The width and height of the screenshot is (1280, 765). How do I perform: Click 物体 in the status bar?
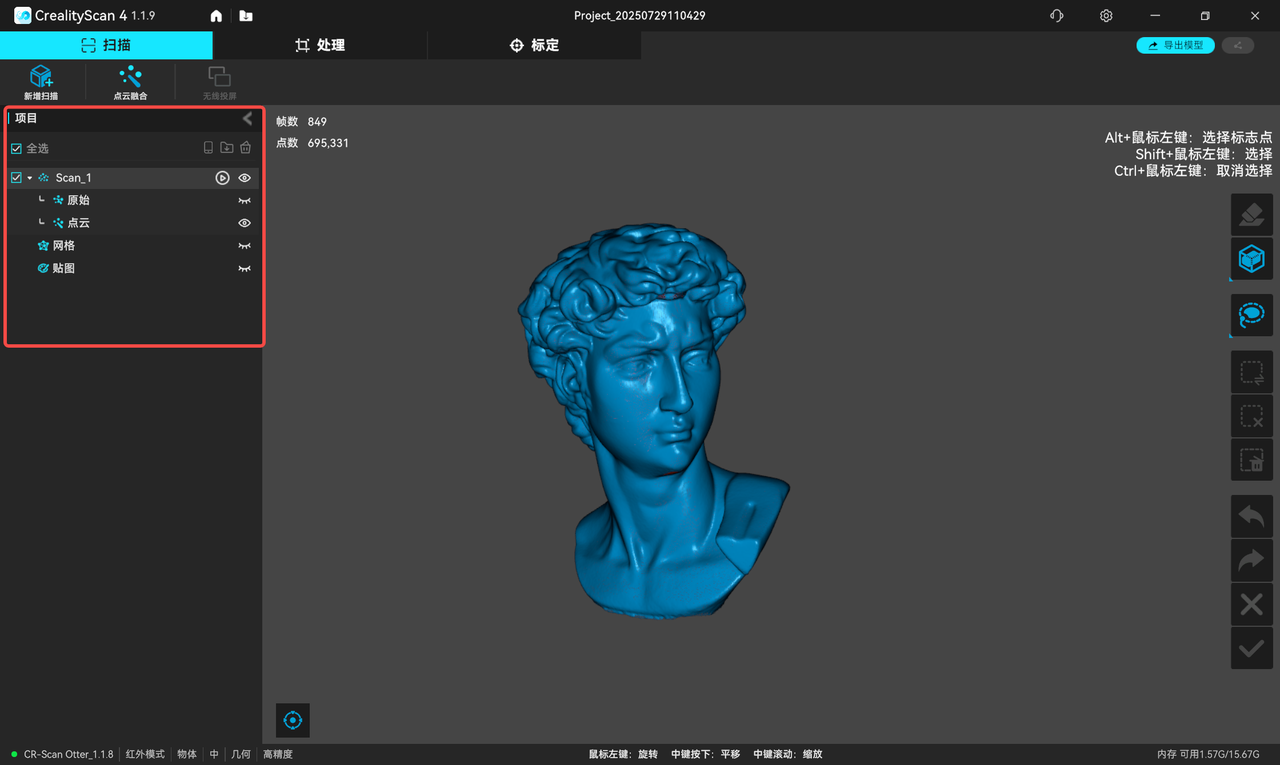click(x=187, y=754)
